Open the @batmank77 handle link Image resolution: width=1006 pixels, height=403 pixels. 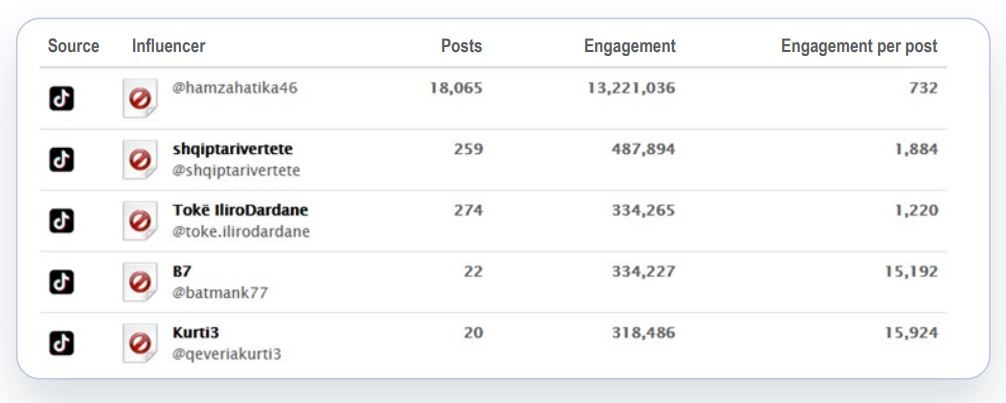(220, 293)
